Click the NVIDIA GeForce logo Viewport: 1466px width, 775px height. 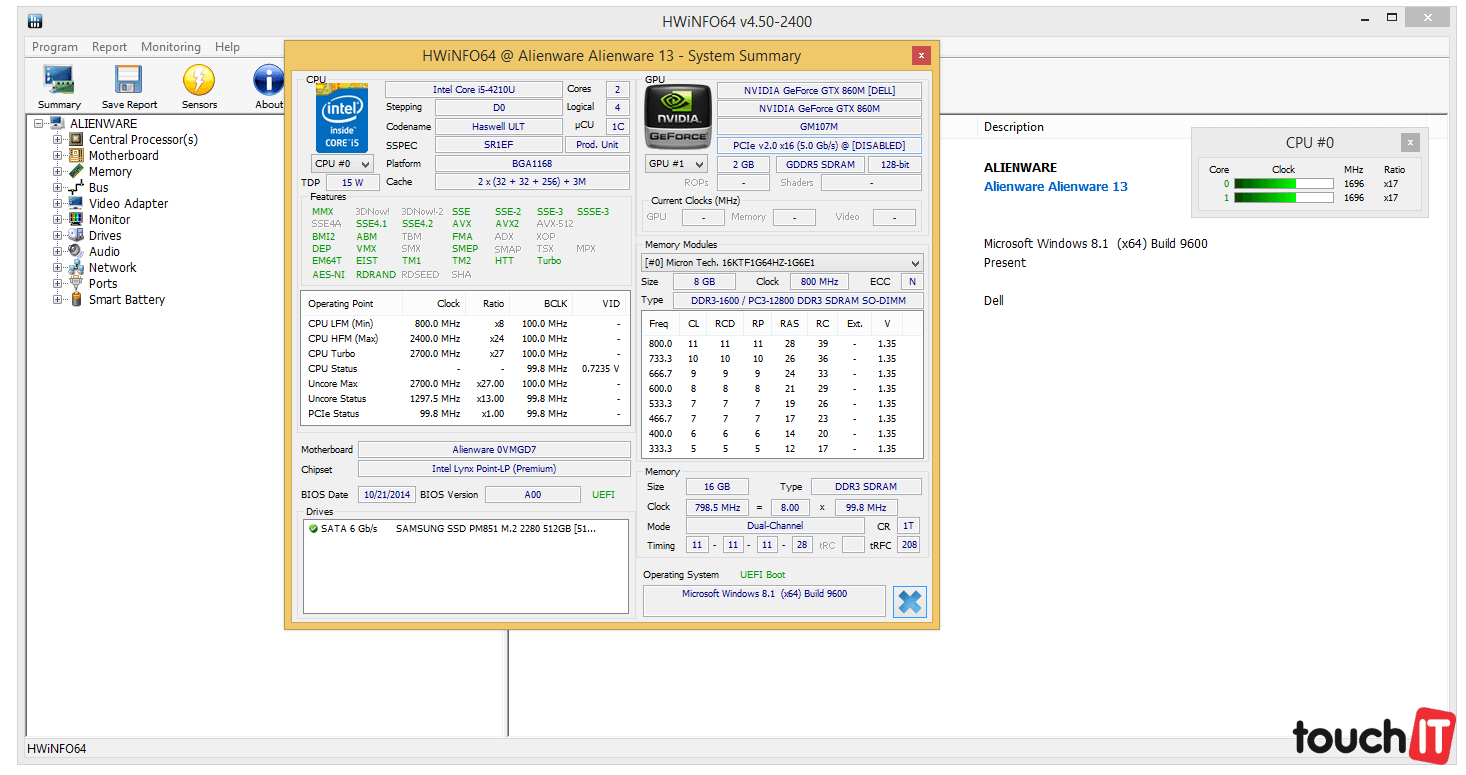pos(676,116)
